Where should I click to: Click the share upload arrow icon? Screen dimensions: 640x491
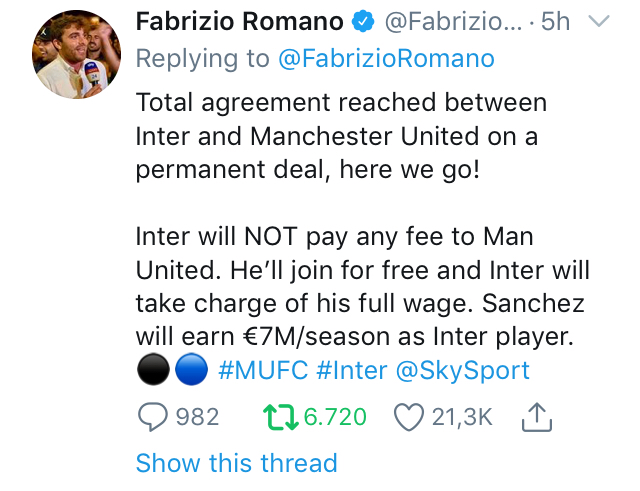pyautogui.click(x=537, y=416)
